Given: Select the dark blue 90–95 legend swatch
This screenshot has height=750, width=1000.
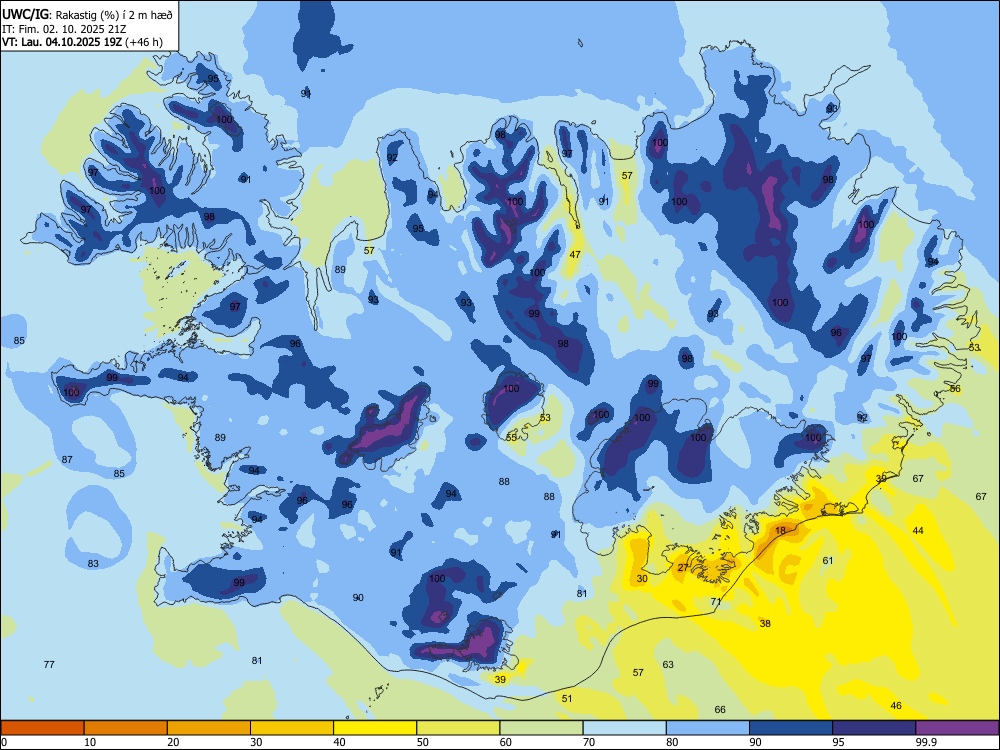Looking at the screenshot, I should coord(791,728).
